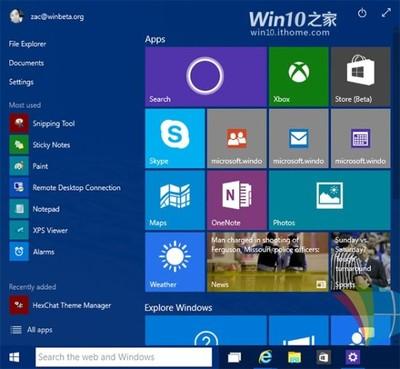
Task: Open the Search Cortana tile
Action: 206,77
